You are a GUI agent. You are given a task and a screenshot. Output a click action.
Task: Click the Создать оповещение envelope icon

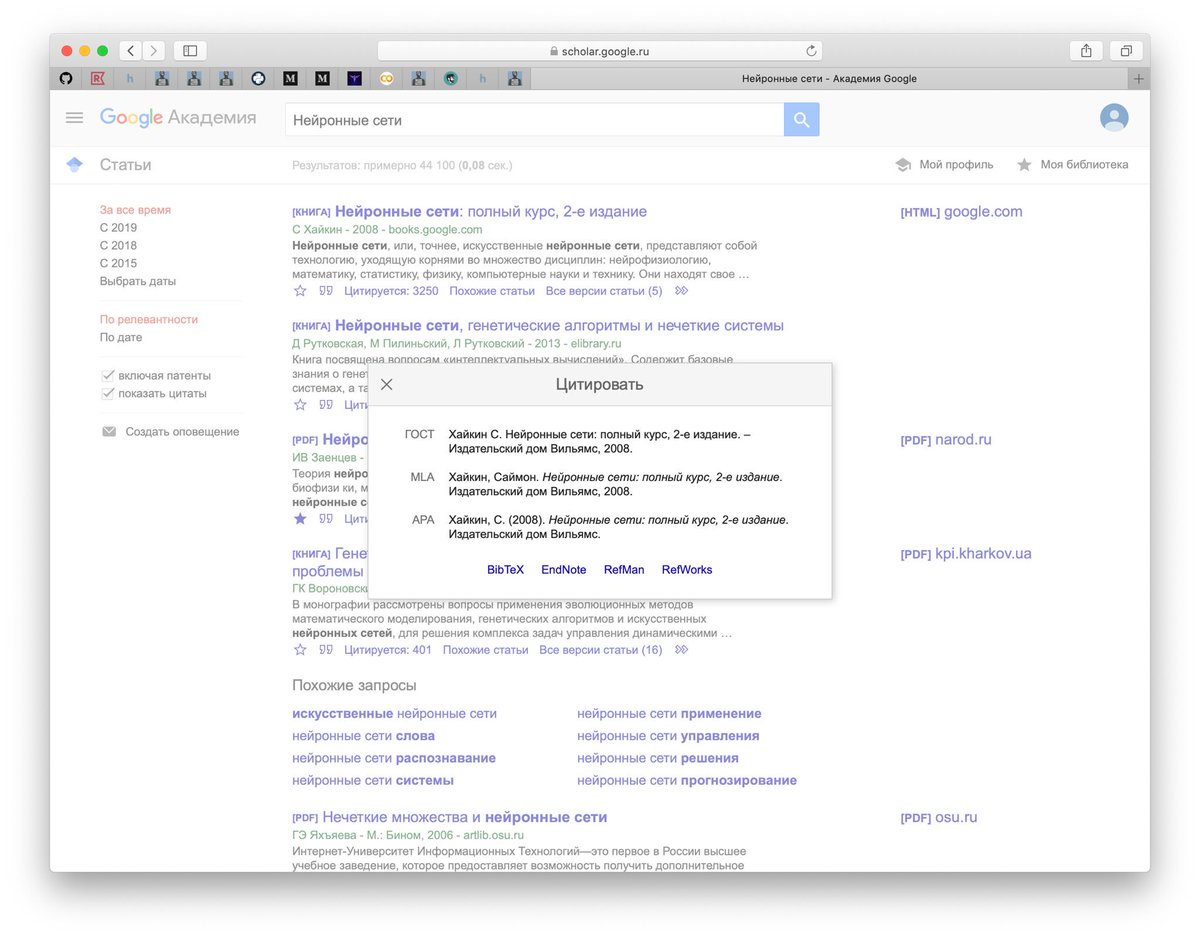(x=109, y=432)
